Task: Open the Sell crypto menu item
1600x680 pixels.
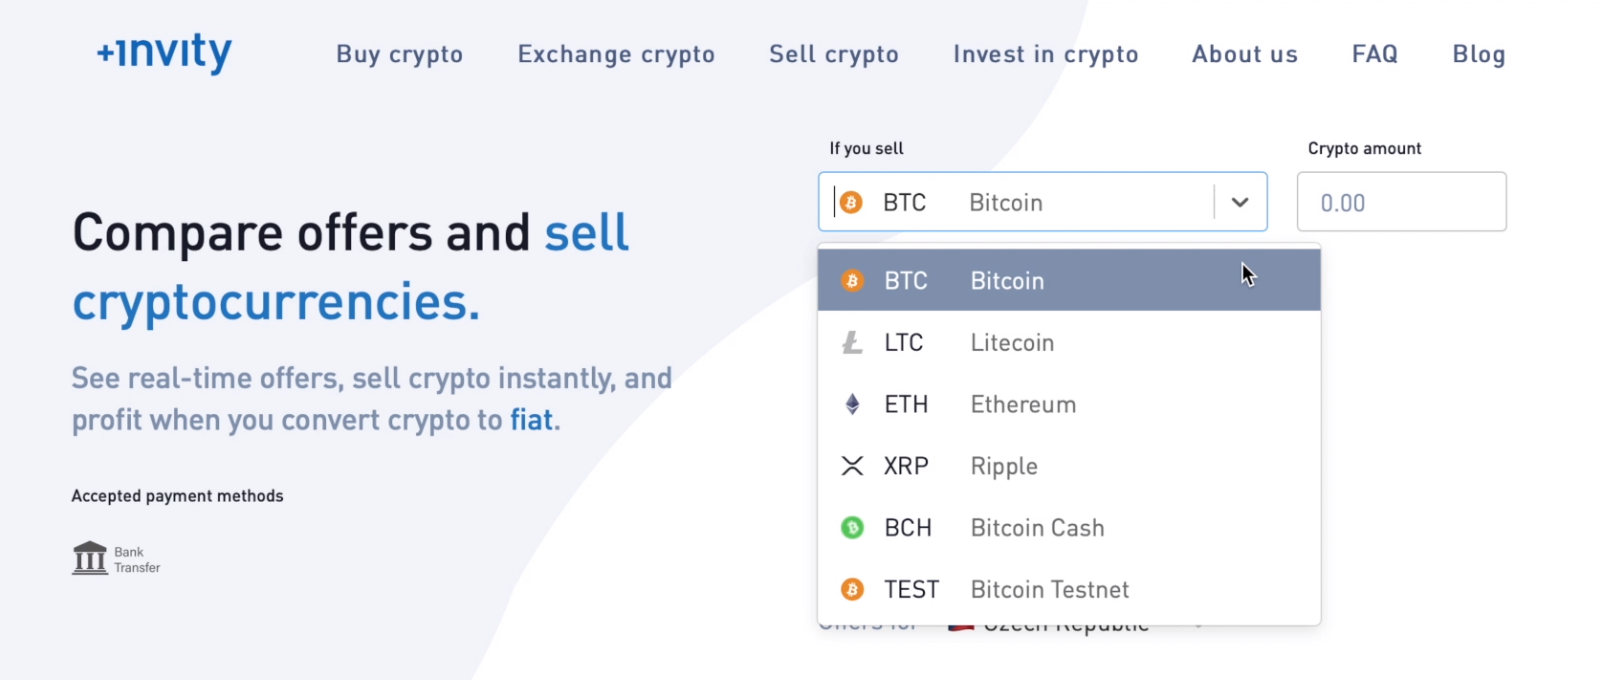Action: coord(833,54)
